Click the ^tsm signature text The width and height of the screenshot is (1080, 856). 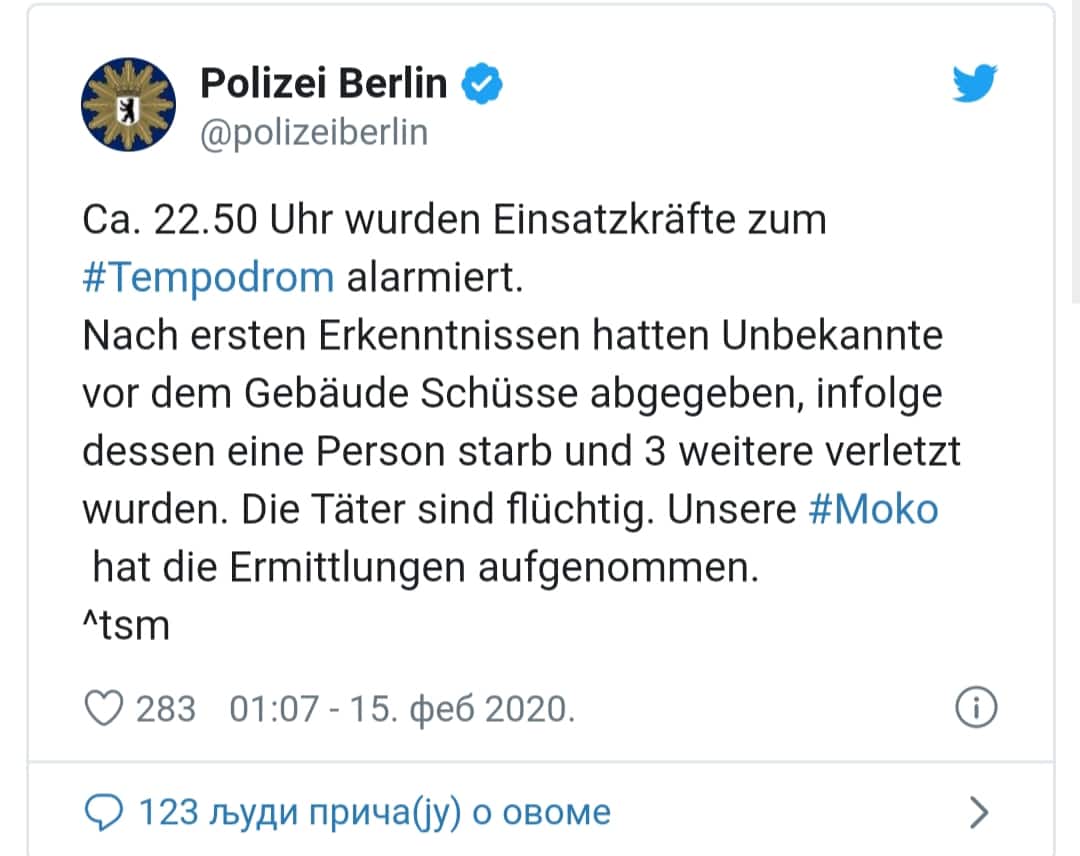coord(126,626)
